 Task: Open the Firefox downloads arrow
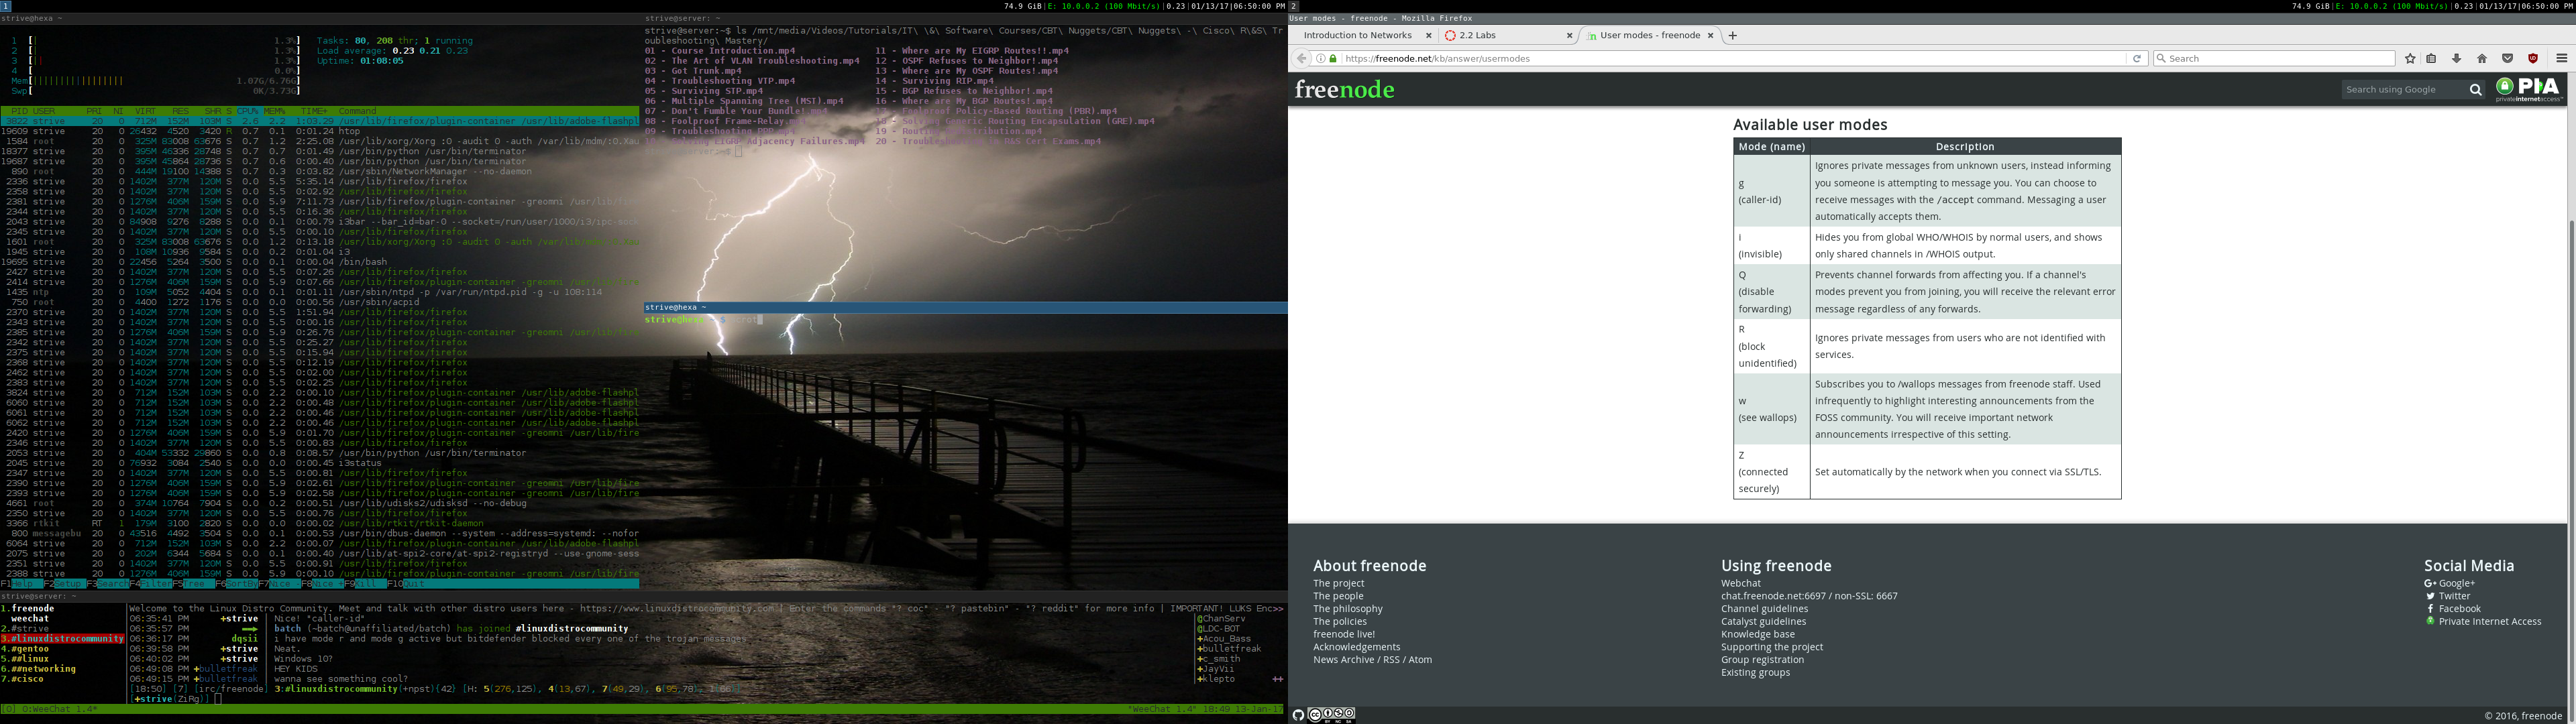point(2456,58)
